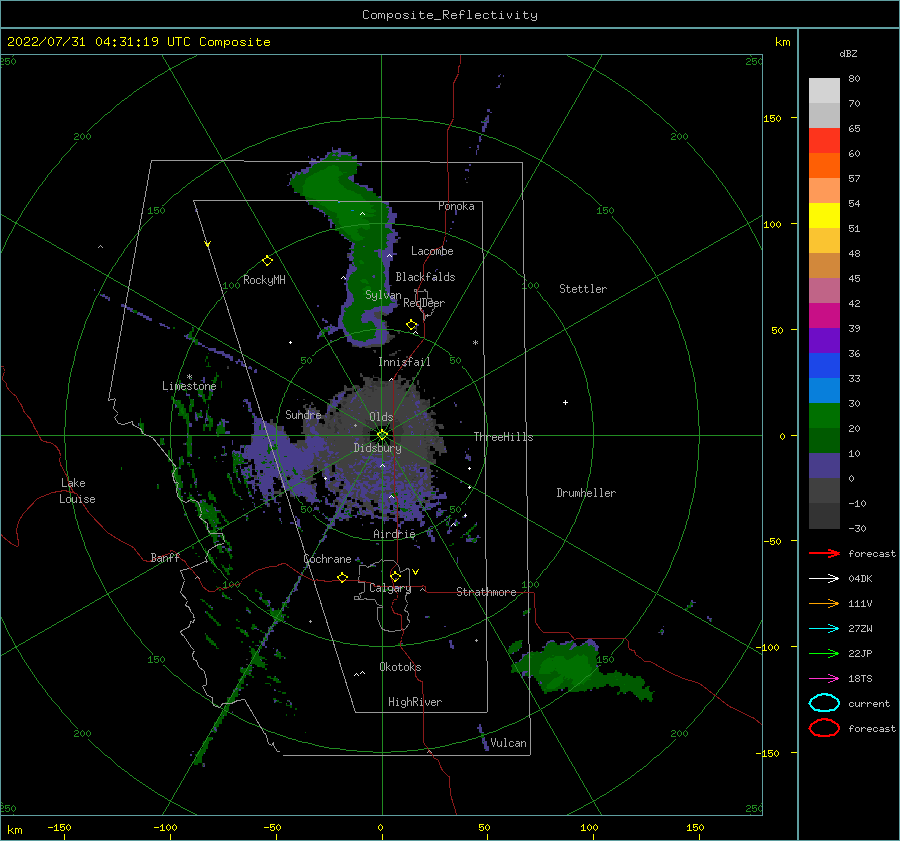
Task: Click the cyan current ellipse icon
Action: [824, 703]
